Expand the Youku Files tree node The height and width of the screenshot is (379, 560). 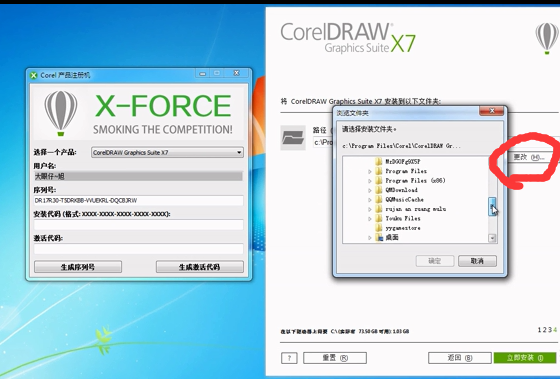370,219
